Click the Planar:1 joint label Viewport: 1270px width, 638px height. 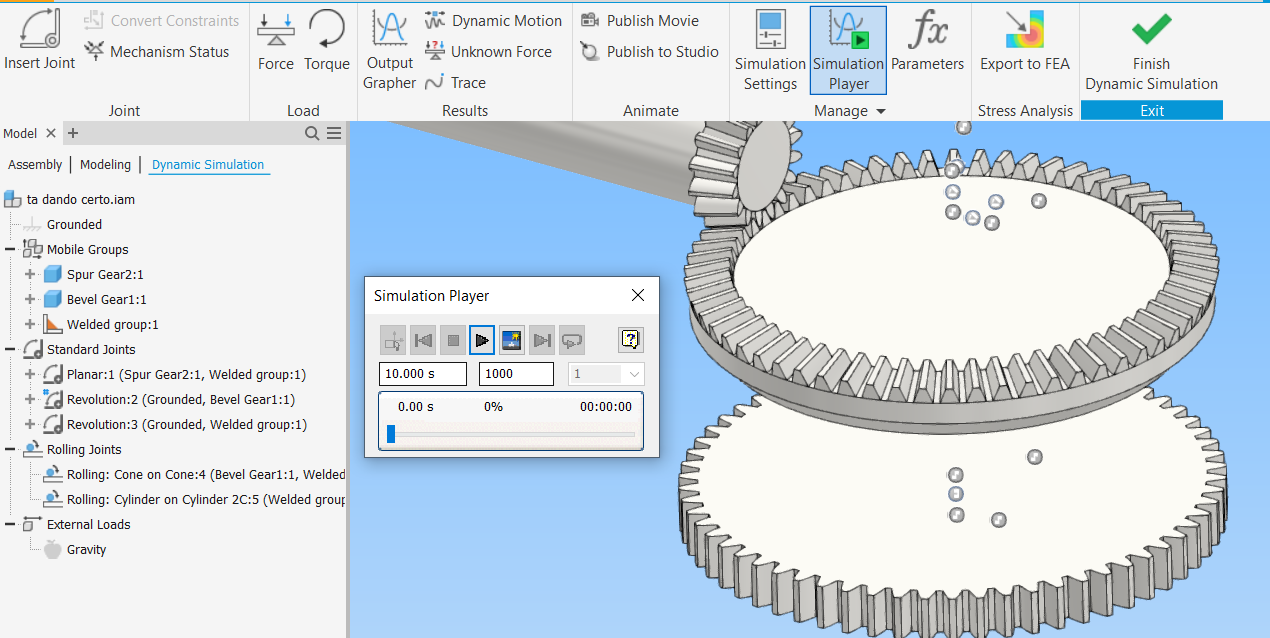tap(186, 374)
